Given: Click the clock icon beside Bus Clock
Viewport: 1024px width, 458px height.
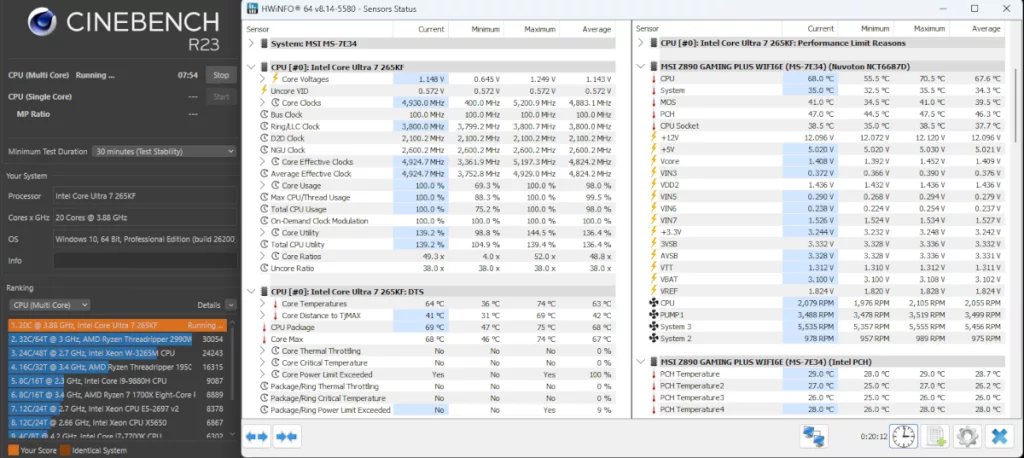Looking at the screenshot, I should (x=264, y=114).
